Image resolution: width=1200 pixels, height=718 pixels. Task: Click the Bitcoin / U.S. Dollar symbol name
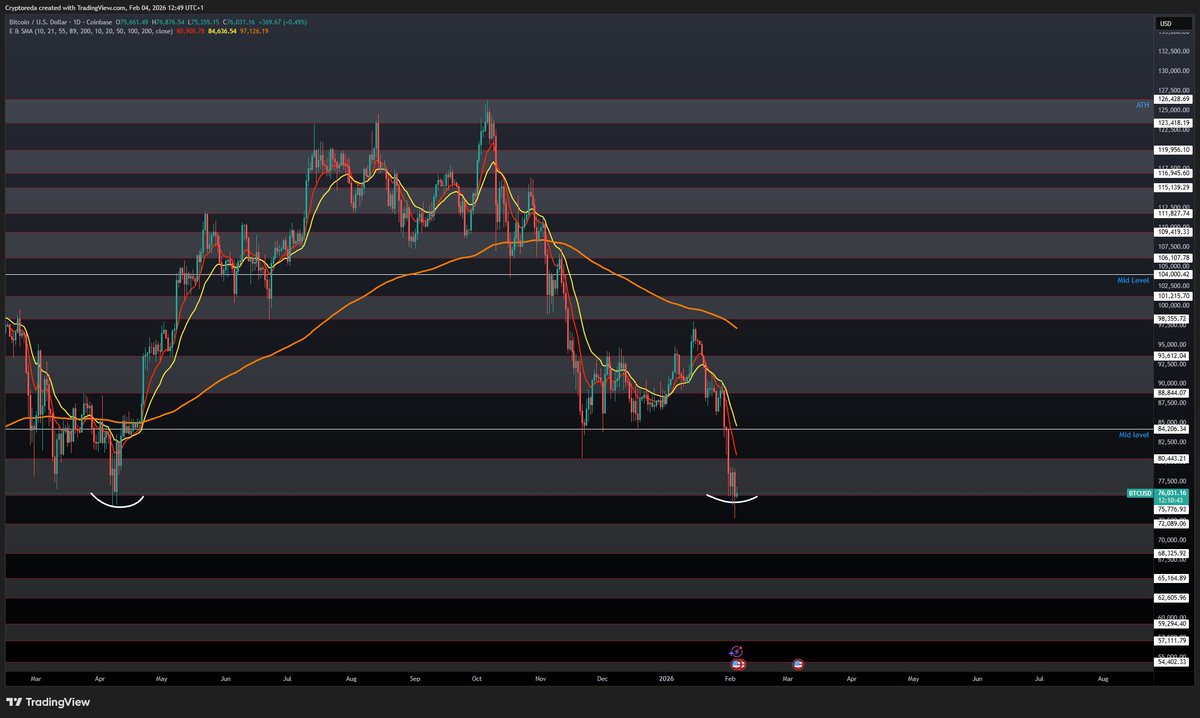tap(37, 21)
